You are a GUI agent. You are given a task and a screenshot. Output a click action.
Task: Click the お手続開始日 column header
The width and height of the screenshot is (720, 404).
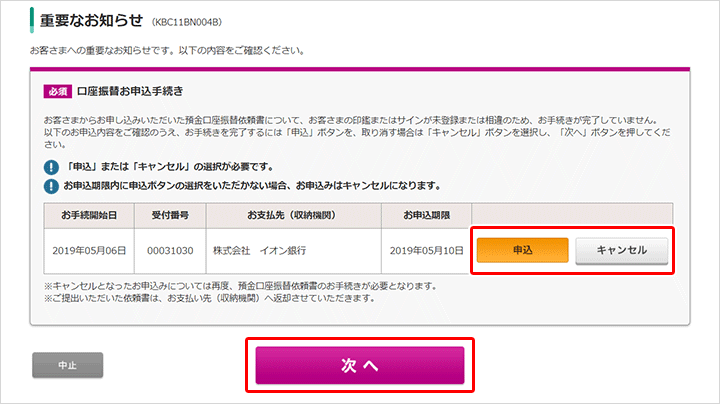[88, 214]
